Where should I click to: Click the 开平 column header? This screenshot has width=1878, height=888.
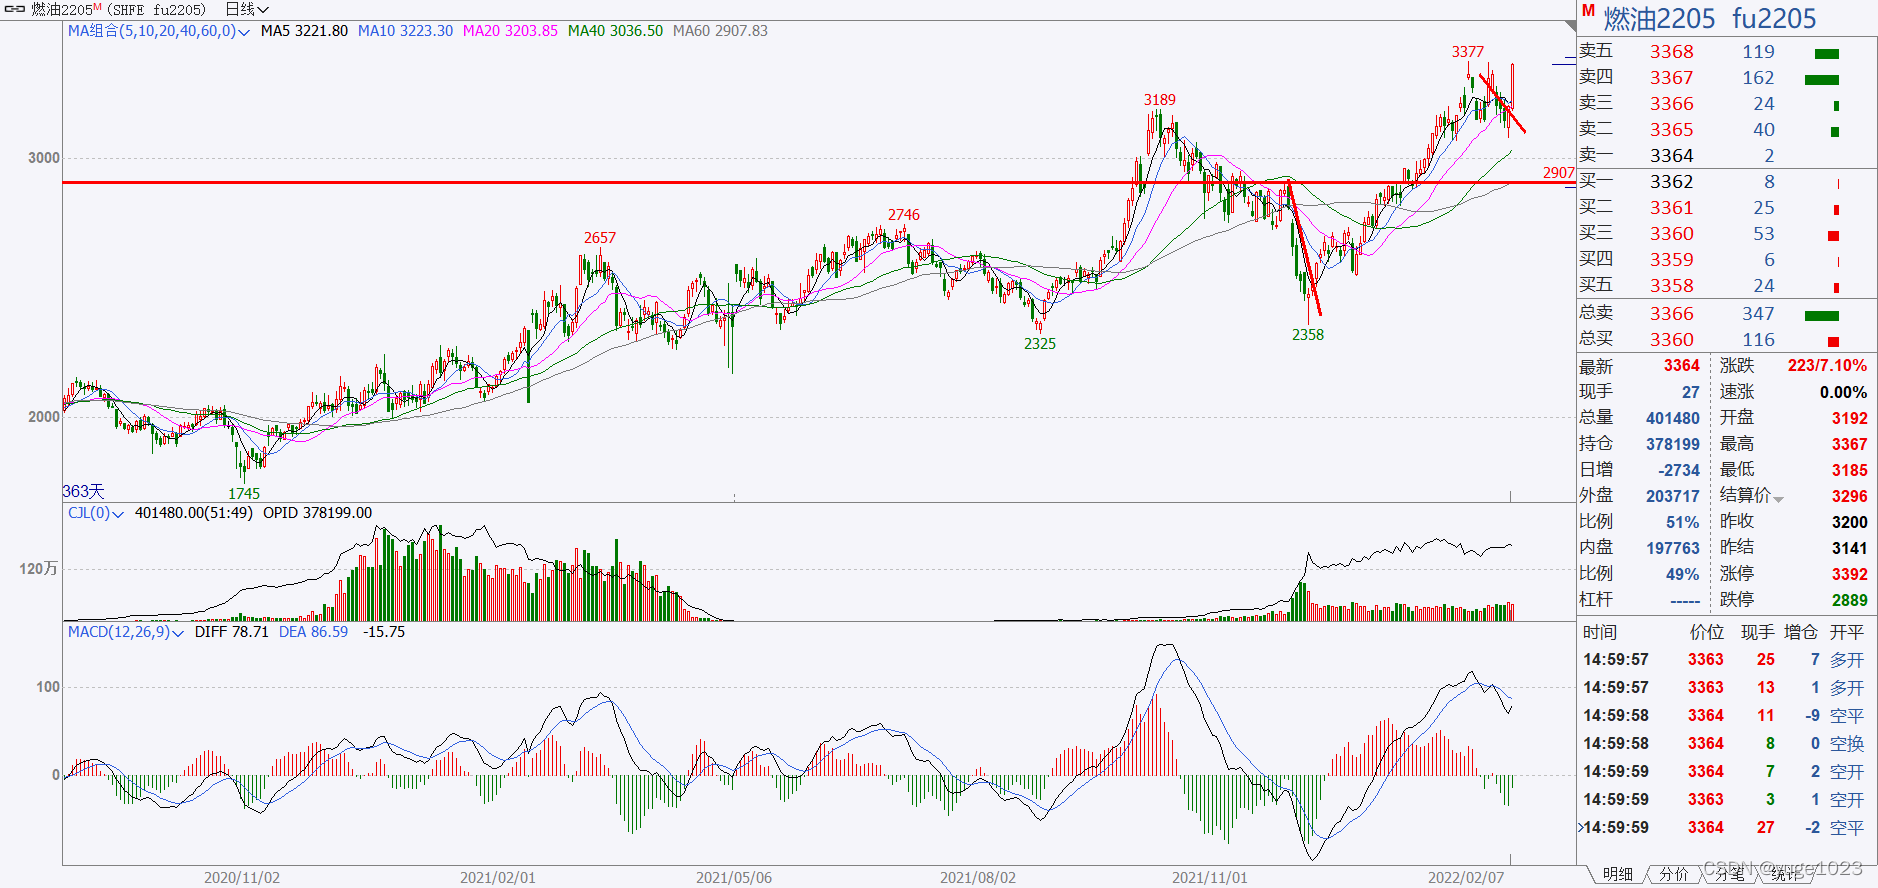[1847, 632]
